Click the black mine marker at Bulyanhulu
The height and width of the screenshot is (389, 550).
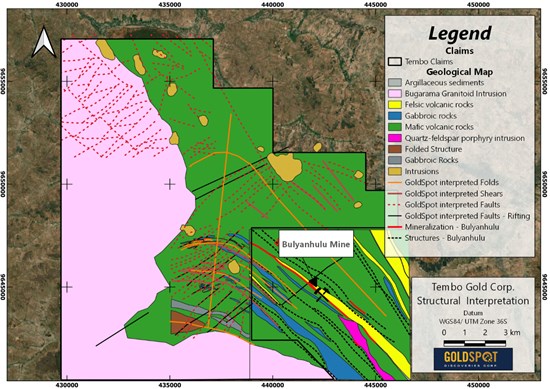tap(313, 282)
